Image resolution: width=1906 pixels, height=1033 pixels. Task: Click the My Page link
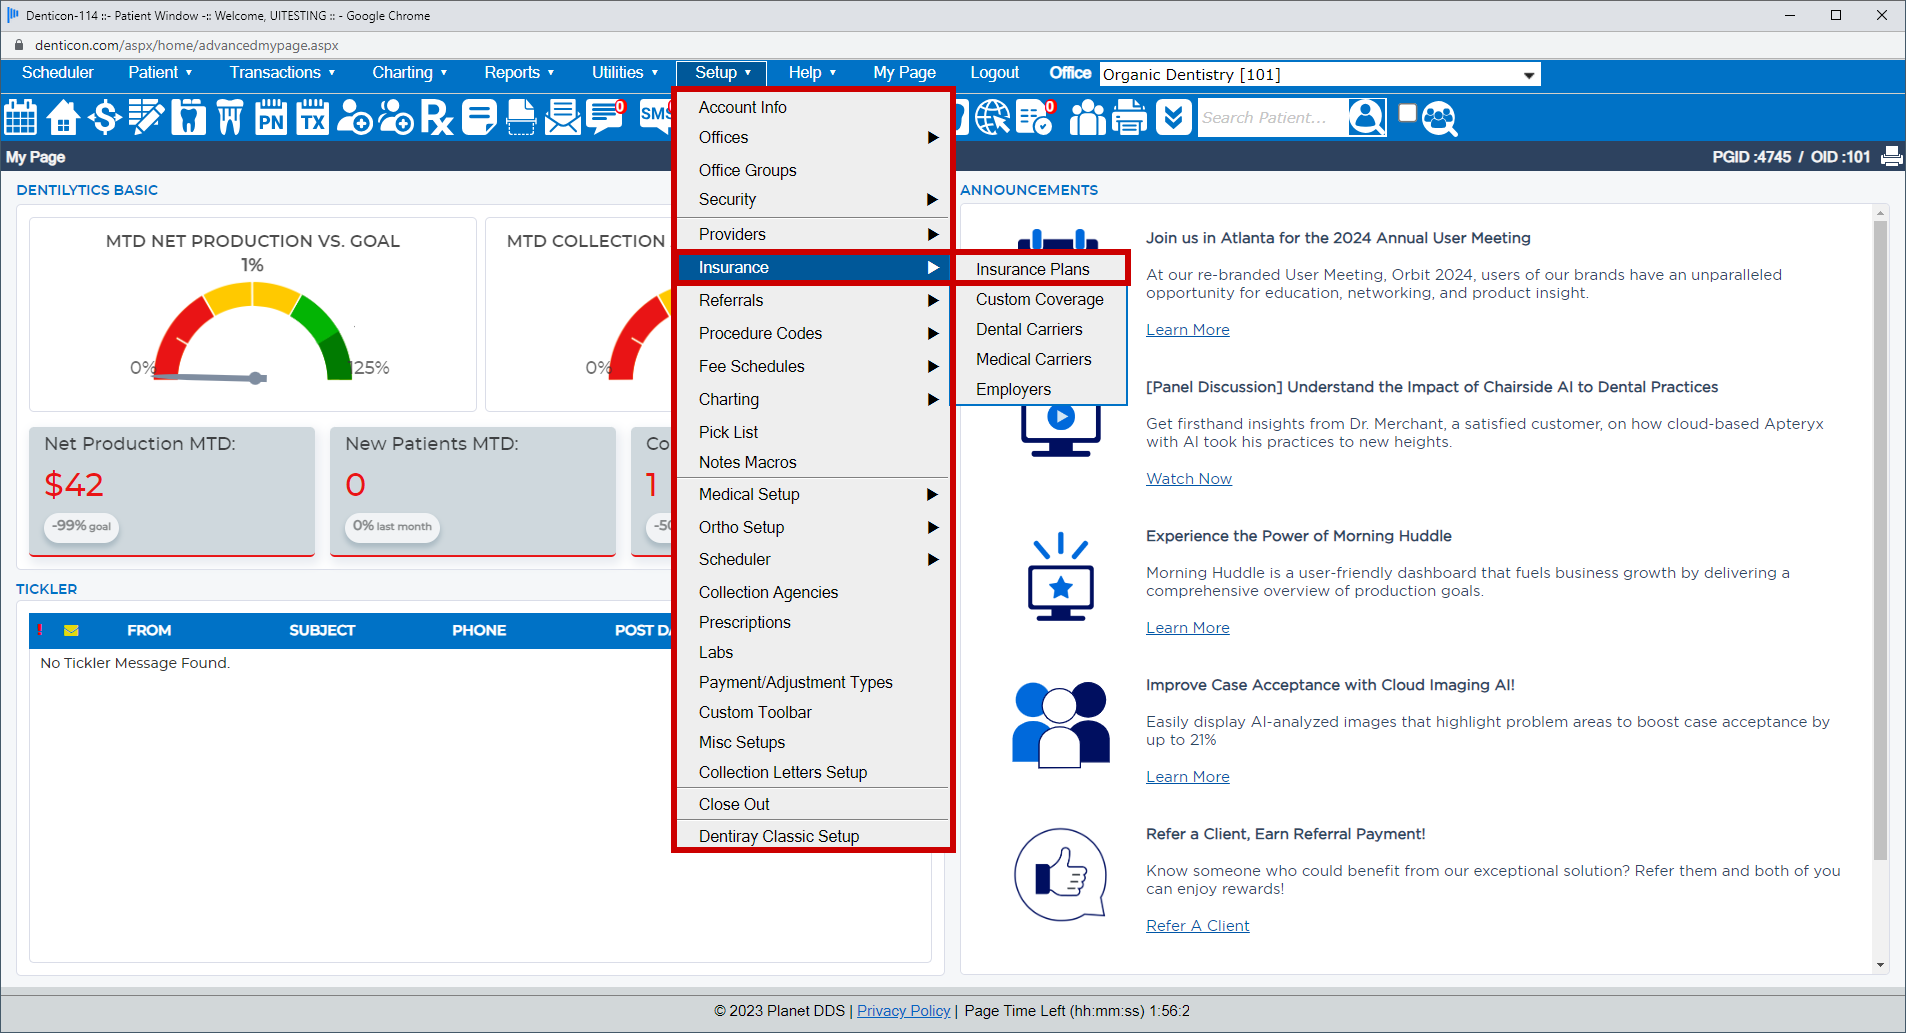(x=904, y=72)
